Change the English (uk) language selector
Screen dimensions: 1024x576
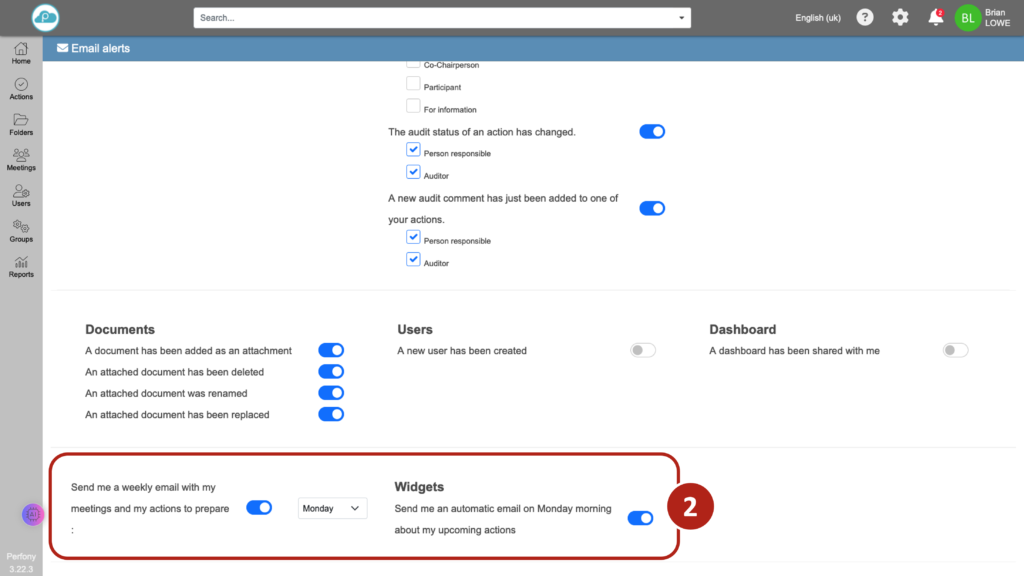pyautogui.click(x=818, y=18)
